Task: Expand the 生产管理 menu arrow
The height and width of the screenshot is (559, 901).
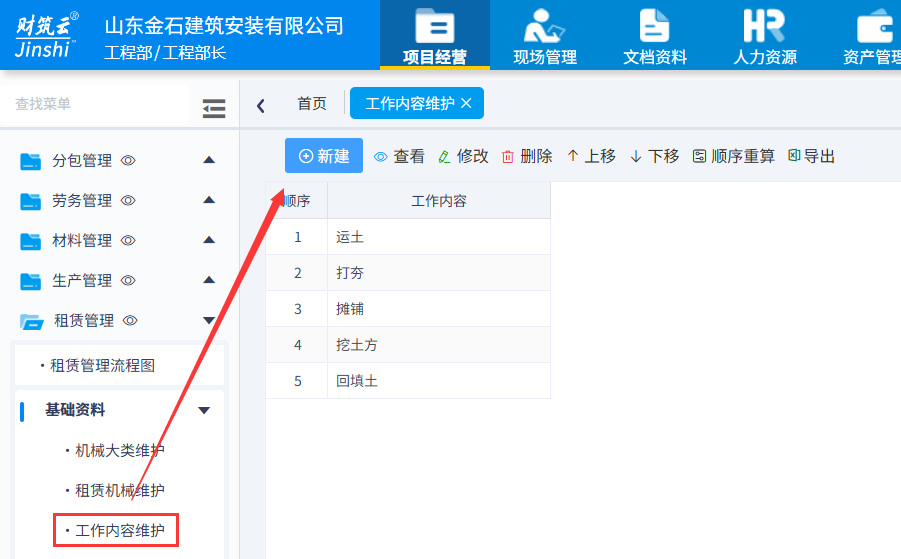Action: pos(209,280)
